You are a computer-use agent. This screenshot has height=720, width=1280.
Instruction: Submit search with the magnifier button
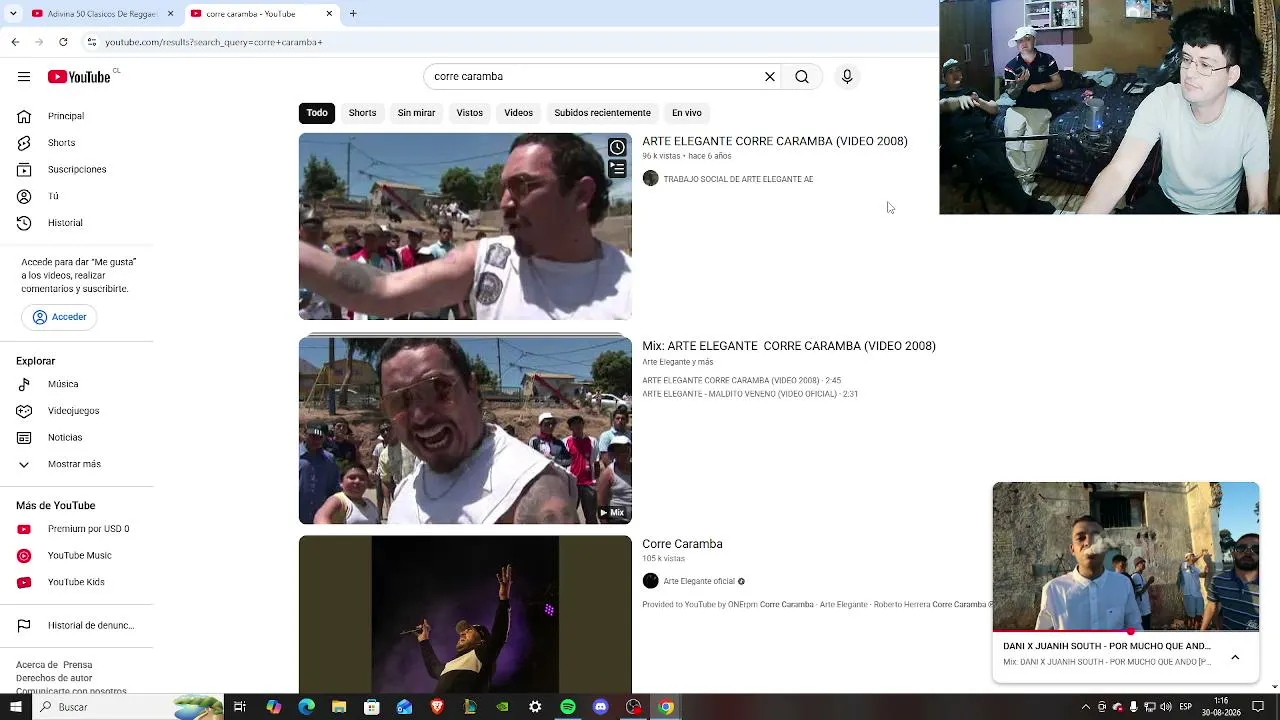(802, 77)
